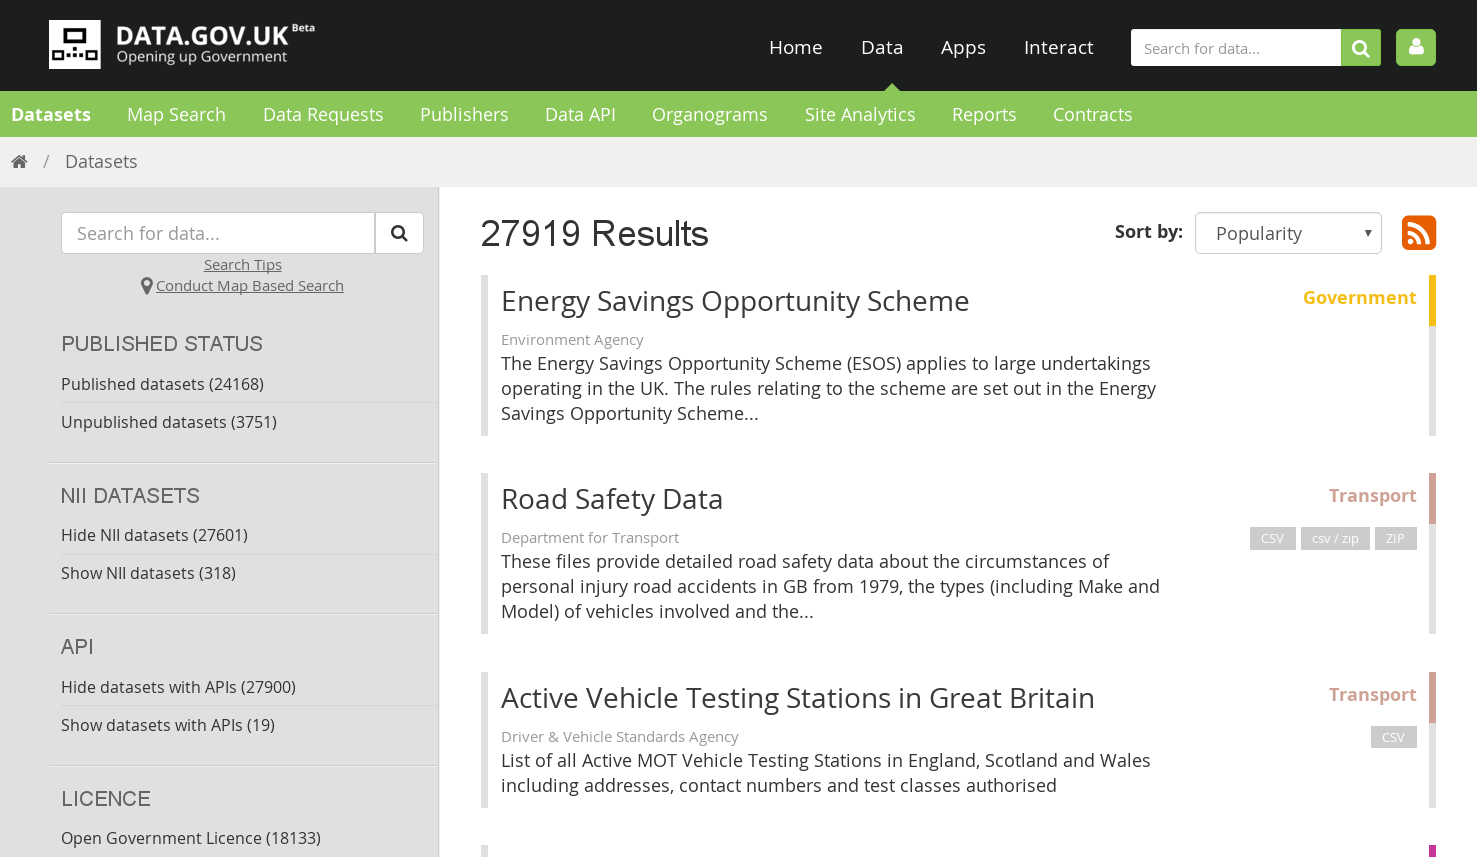Click the home breadcrumb icon
Viewport: 1477px width, 857px height.
(19, 161)
